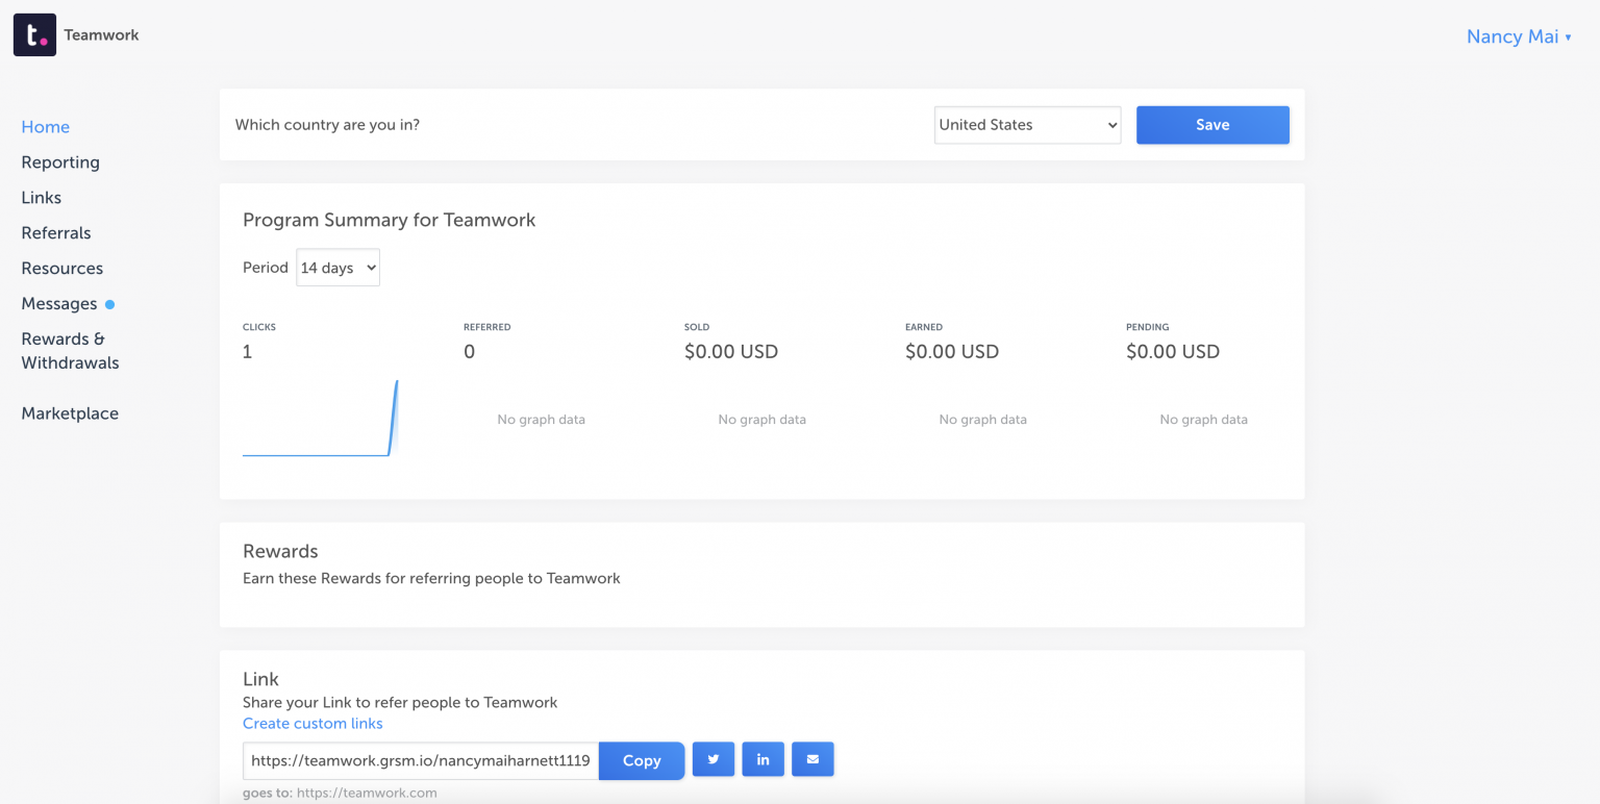Open the Reporting page
This screenshot has width=1600, height=804.
point(61,162)
